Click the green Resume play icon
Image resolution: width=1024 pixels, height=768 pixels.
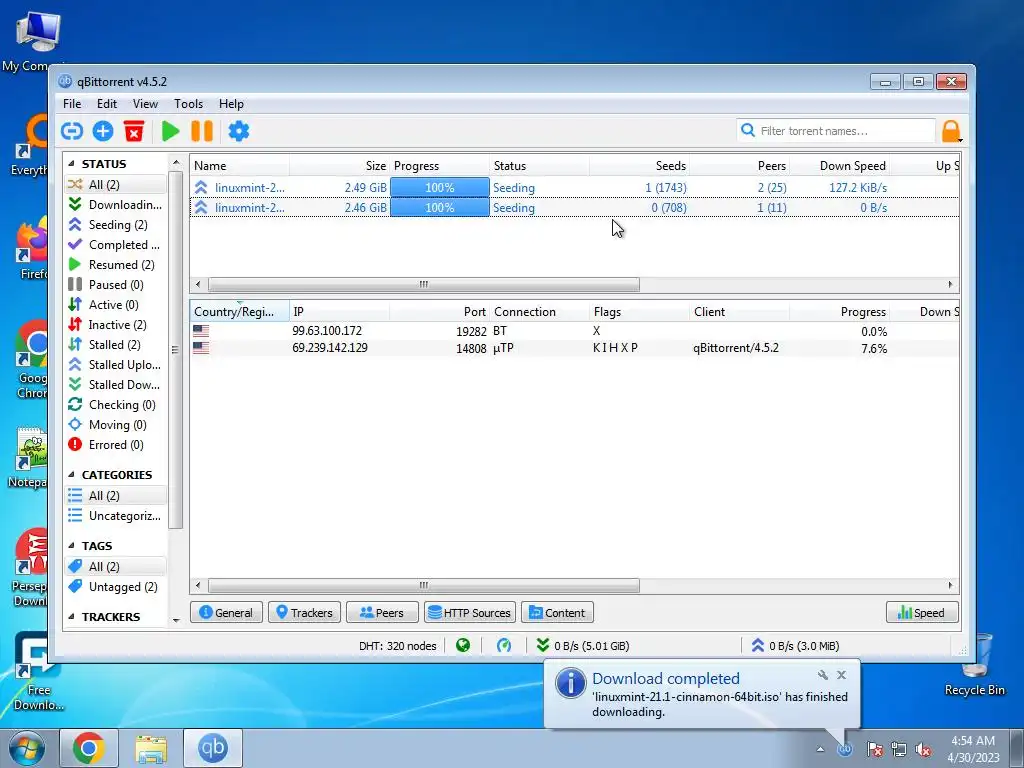click(170, 131)
